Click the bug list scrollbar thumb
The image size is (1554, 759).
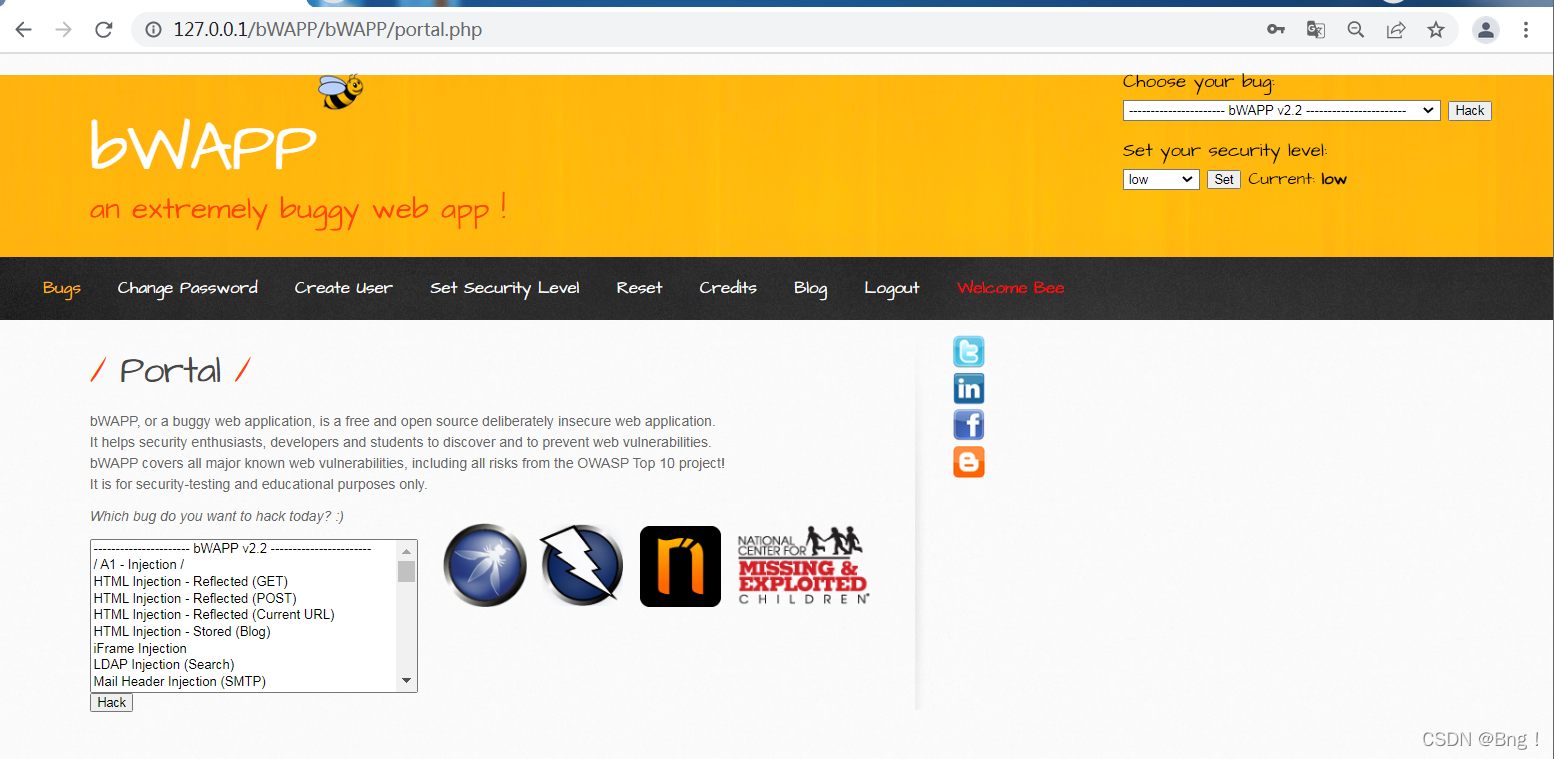tap(406, 571)
